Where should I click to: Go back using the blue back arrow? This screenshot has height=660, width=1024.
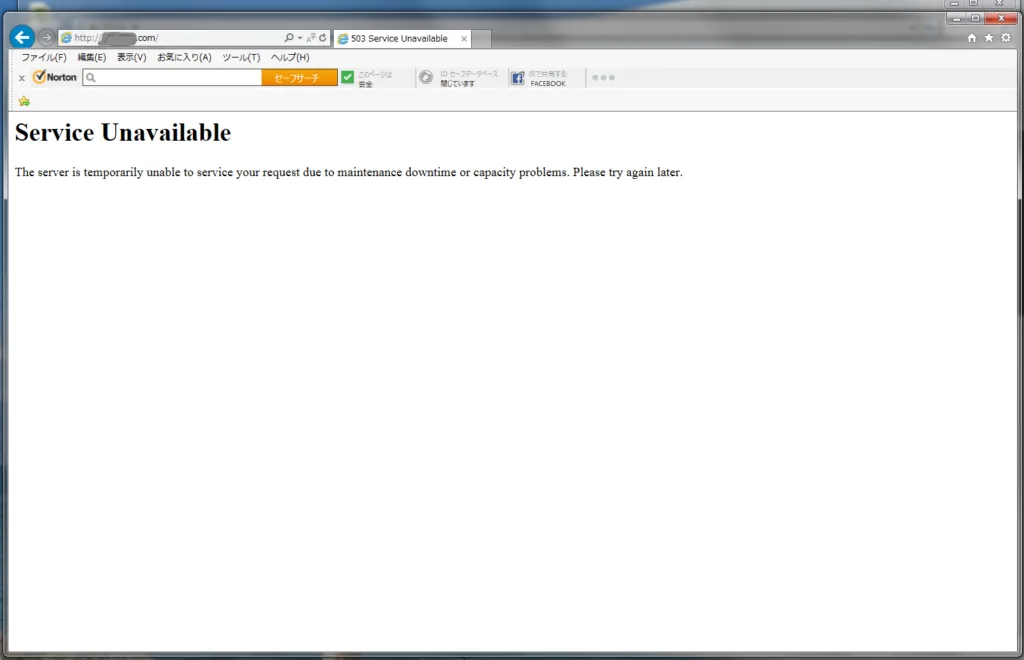point(22,37)
